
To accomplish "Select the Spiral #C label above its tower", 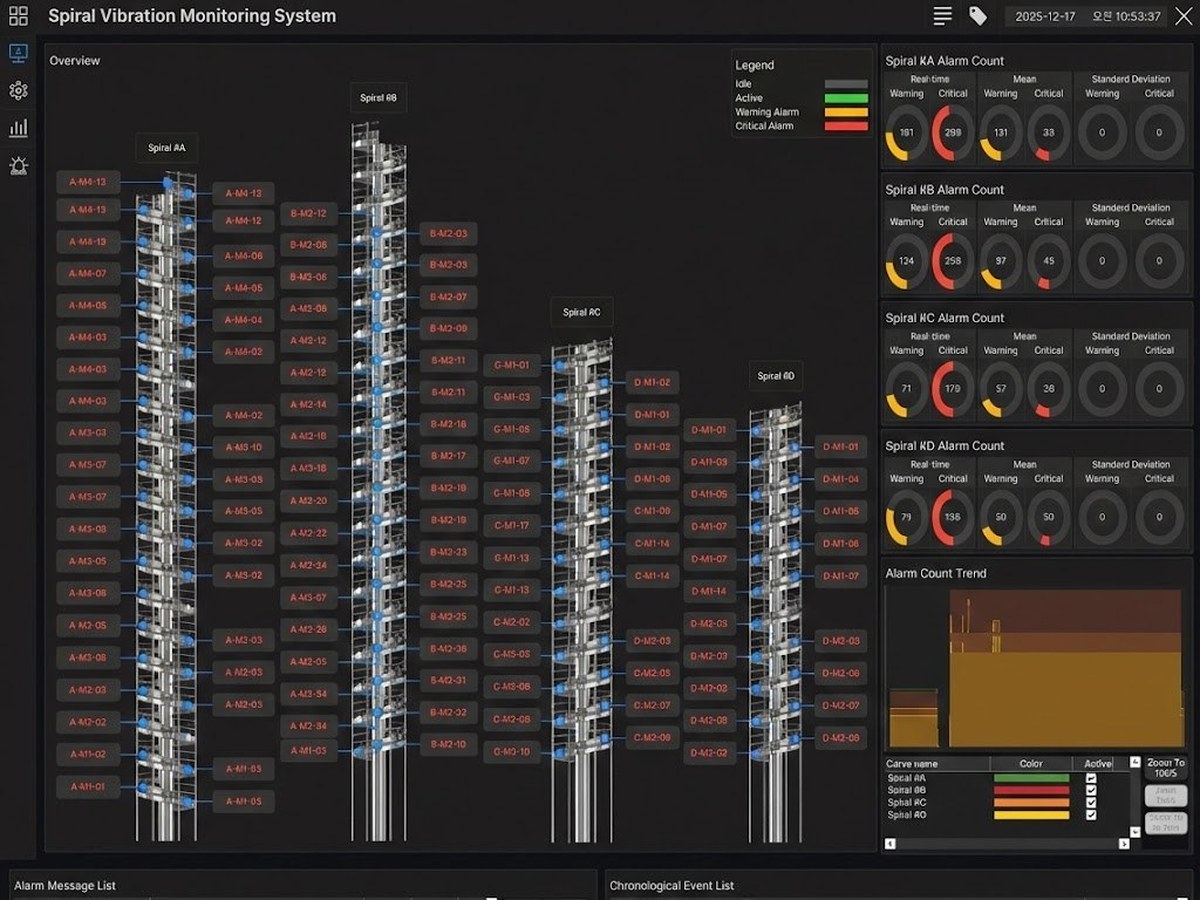I will (581, 312).
